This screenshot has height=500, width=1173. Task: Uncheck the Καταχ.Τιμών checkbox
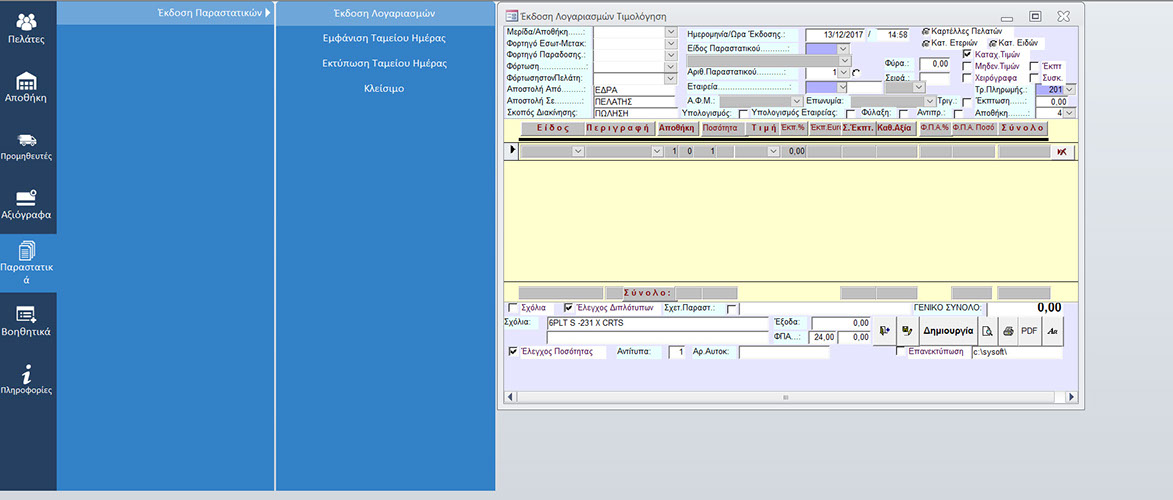[x=967, y=54]
